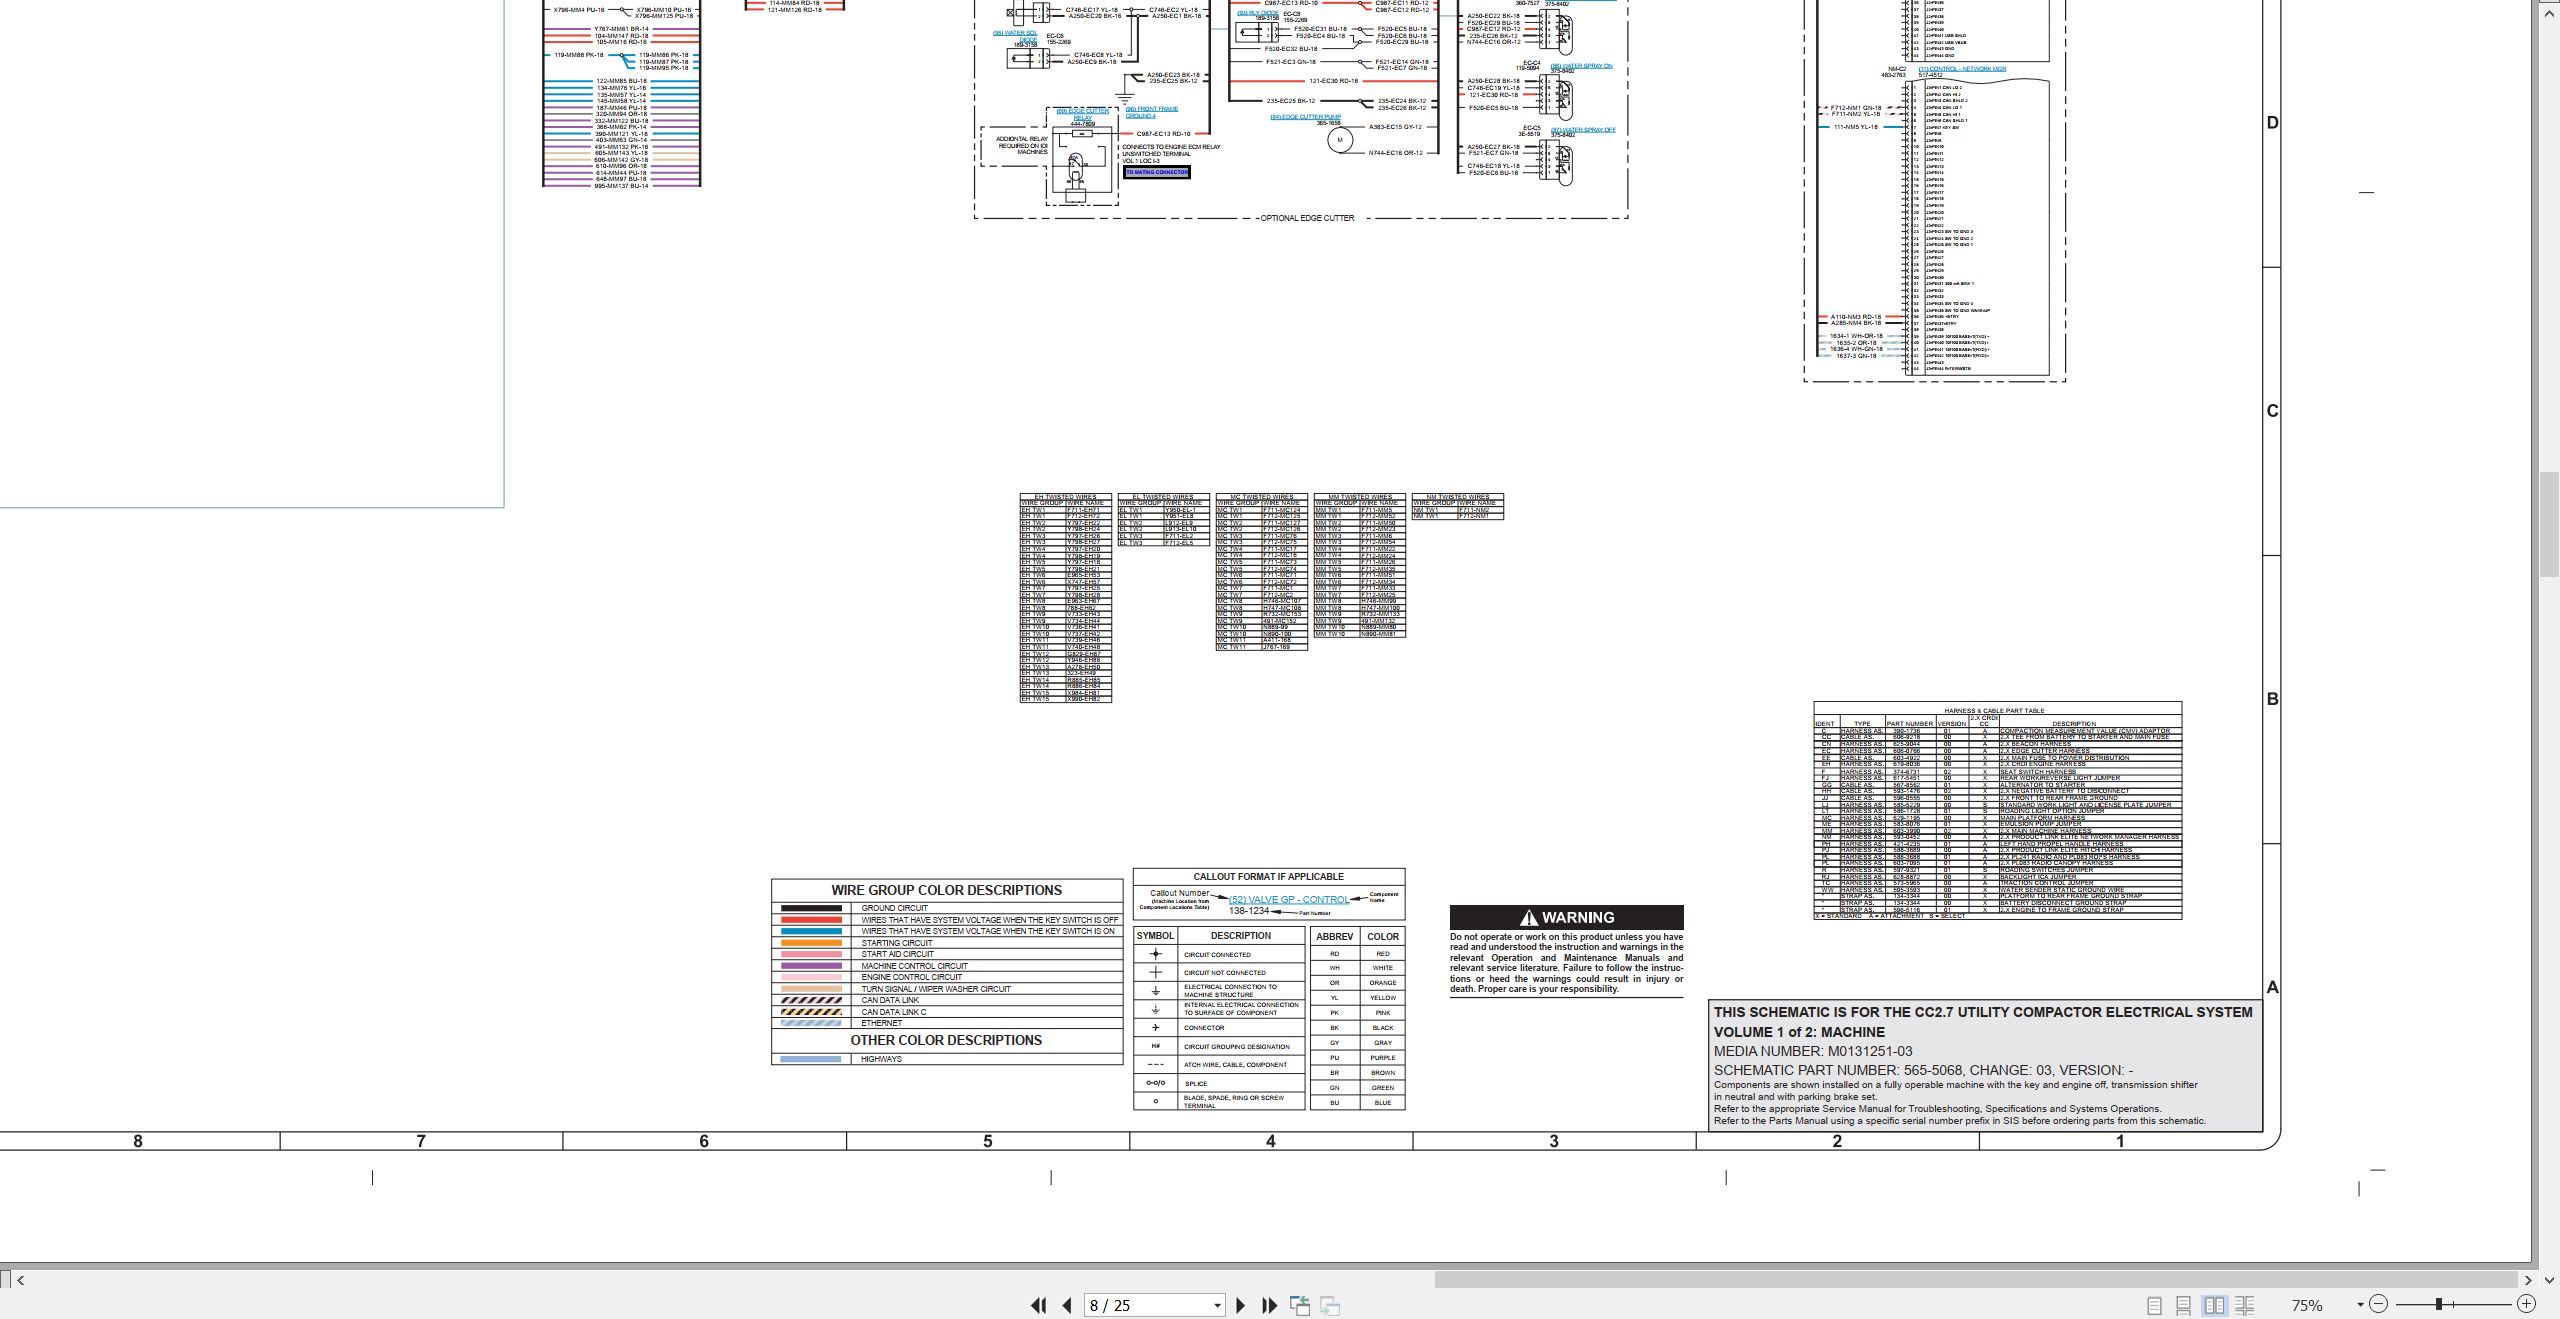Click the TO MATING CONNECTOR blue label
2560x1319 pixels.
click(1157, 172)
